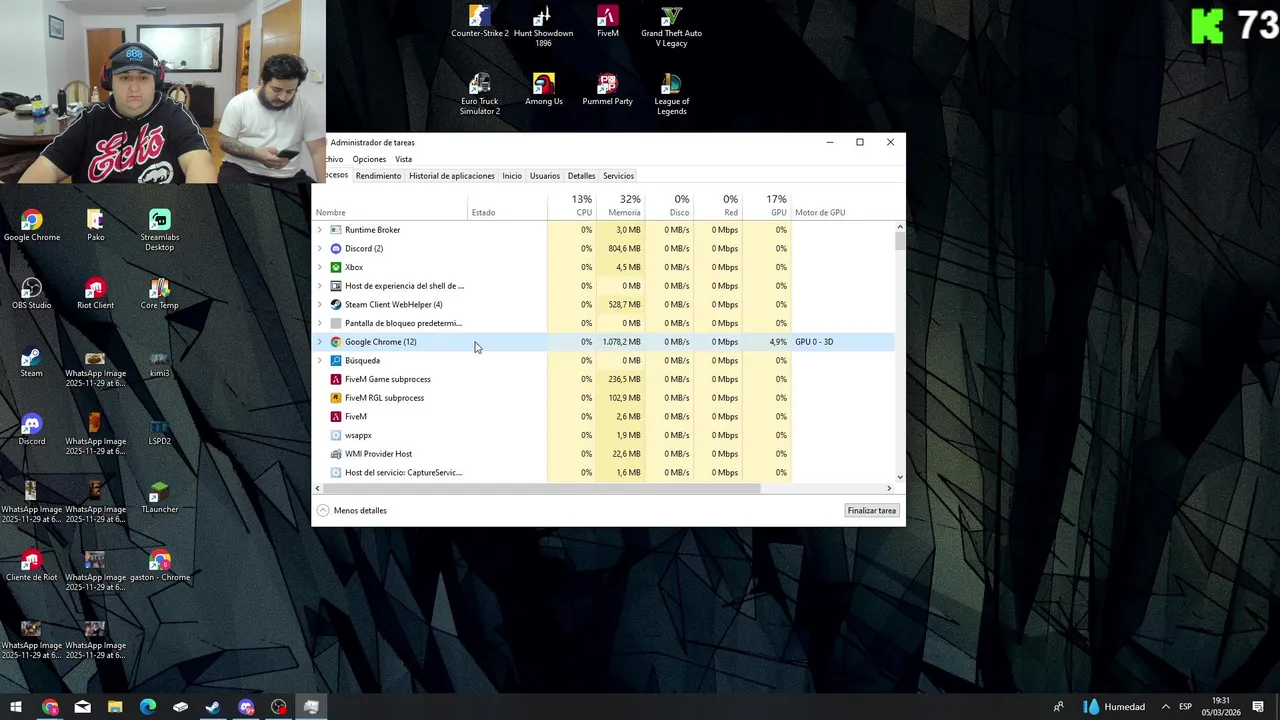Select the FiveM Game subprocess row
1280x720 pixels.
click(x=603, y=379)
